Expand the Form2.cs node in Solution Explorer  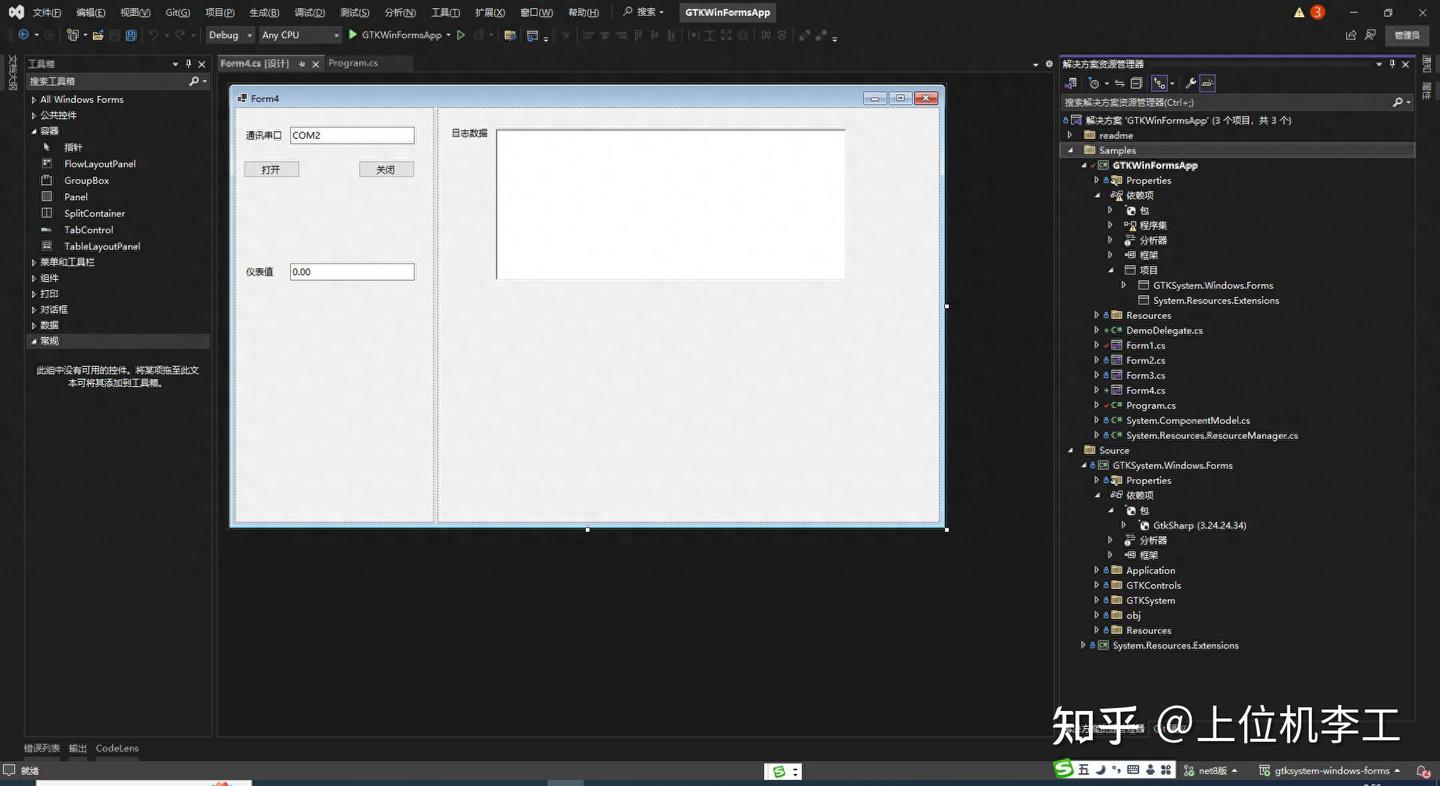click(1096, 360)
